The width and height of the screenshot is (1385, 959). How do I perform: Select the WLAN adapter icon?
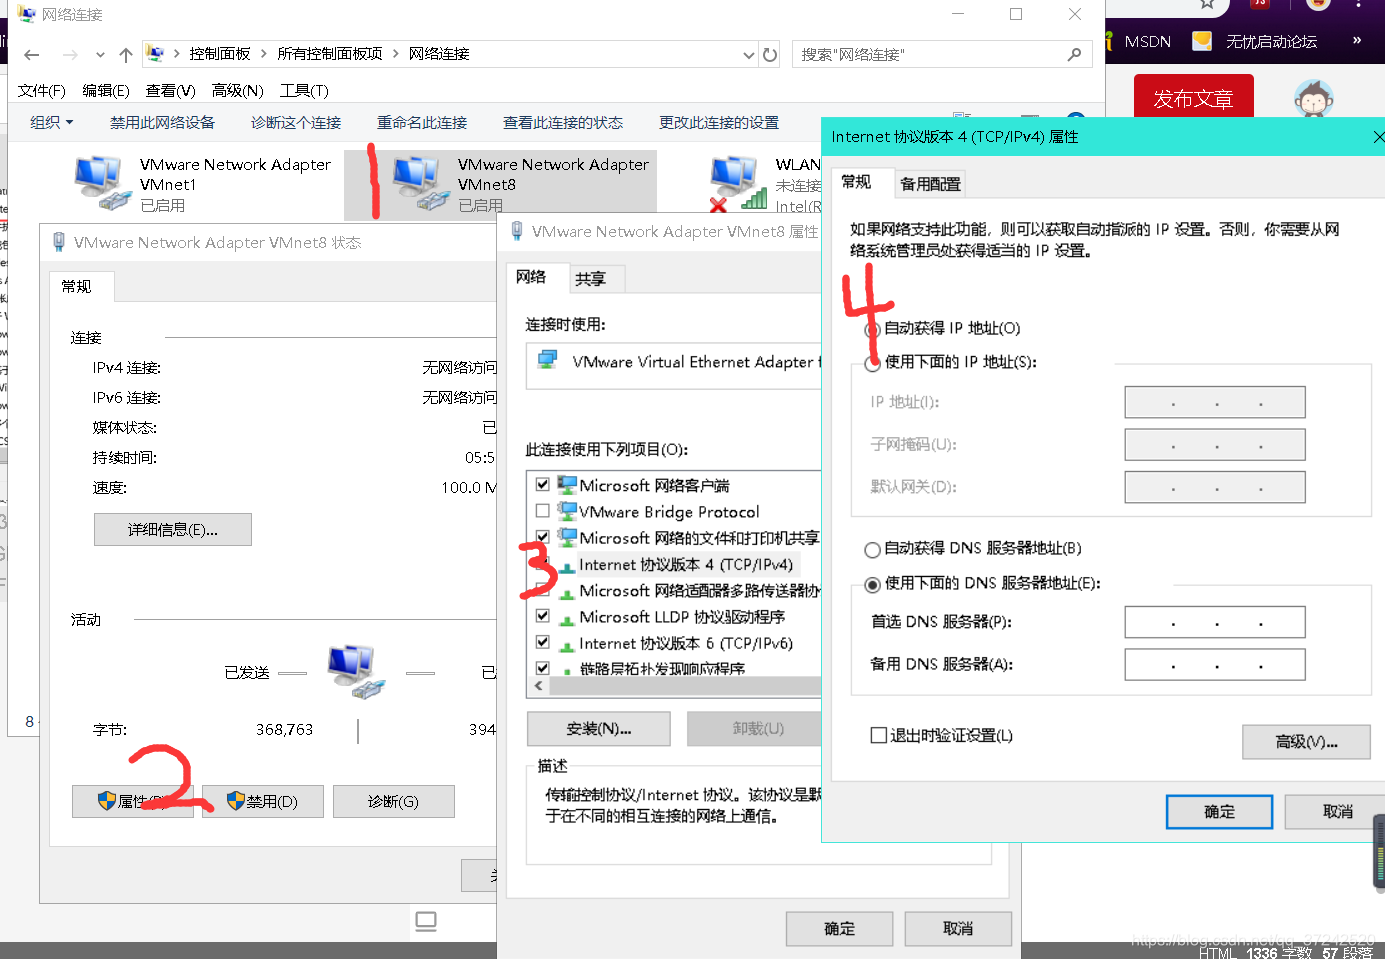click(738, 184)
